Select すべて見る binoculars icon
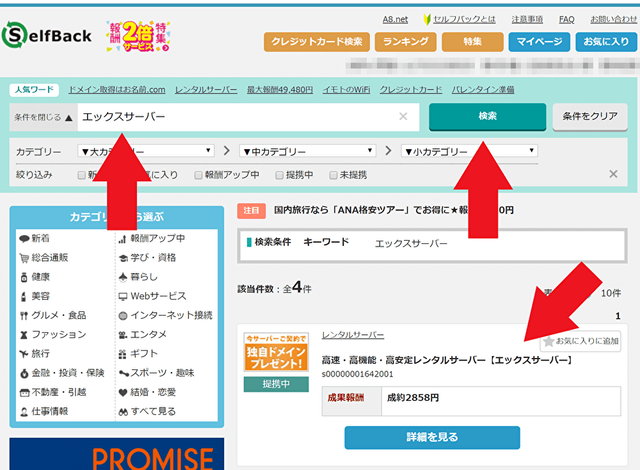 click(x=123, y=412)
